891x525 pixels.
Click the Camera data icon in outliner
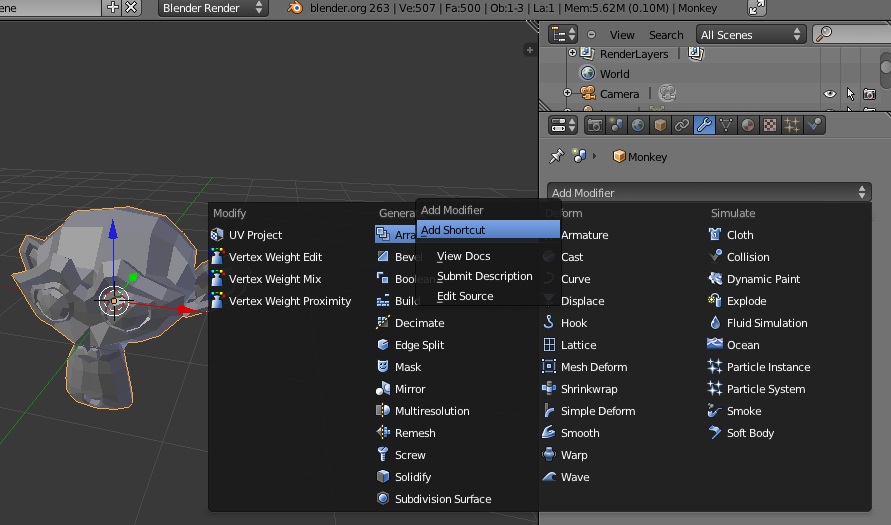(668, 93)
